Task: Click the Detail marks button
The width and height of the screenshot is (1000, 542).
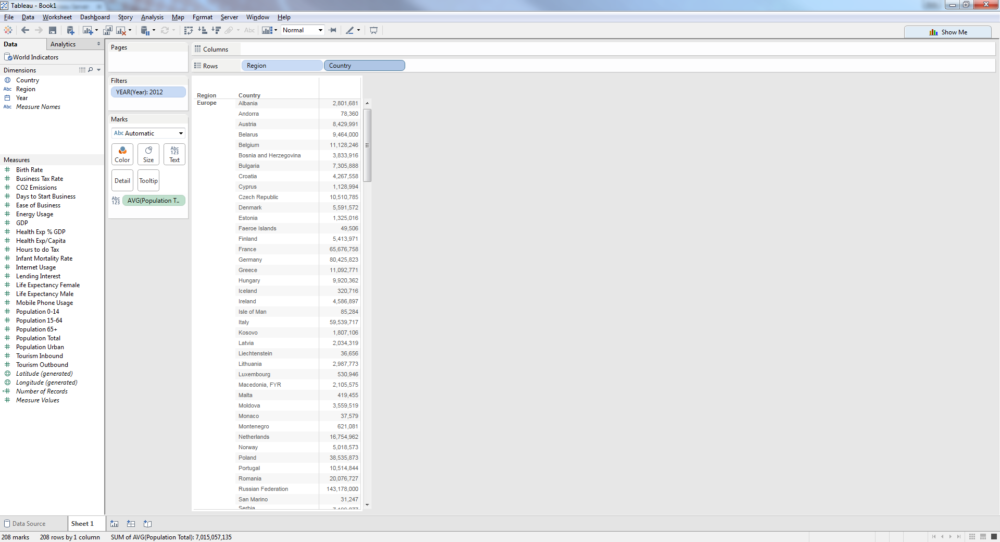Action: [122, 181]
